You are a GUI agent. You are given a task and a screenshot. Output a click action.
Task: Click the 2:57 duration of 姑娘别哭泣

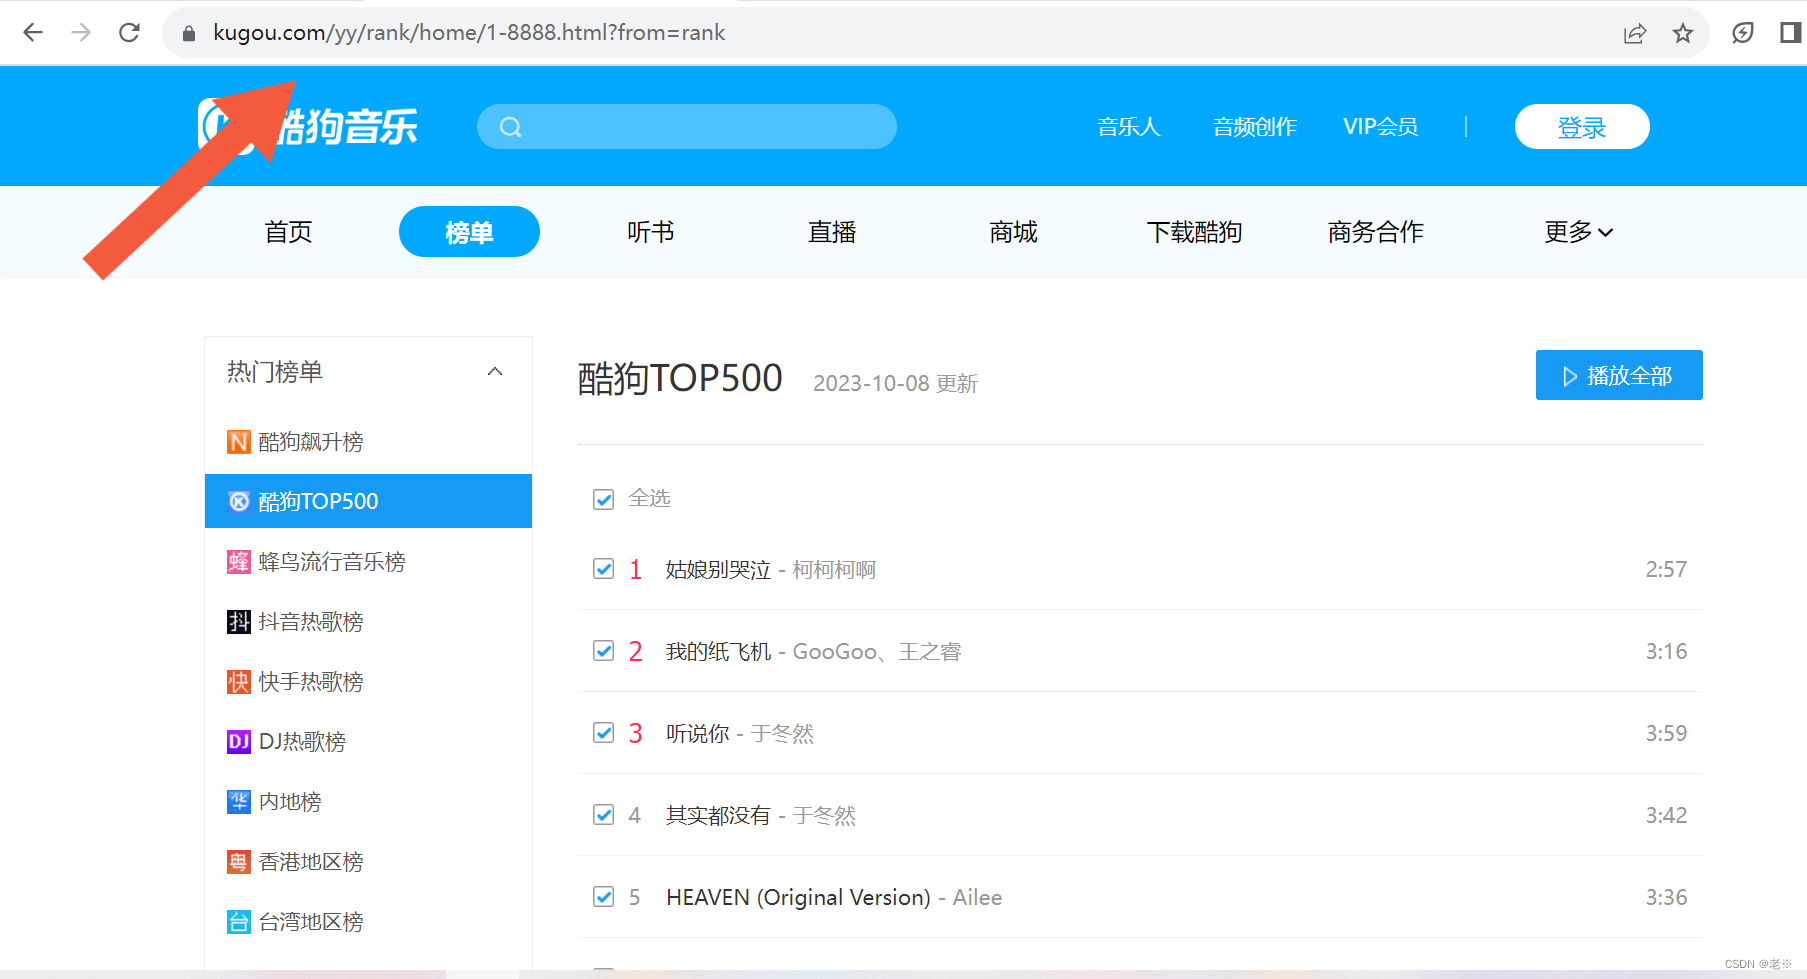tap(1666, 570)
